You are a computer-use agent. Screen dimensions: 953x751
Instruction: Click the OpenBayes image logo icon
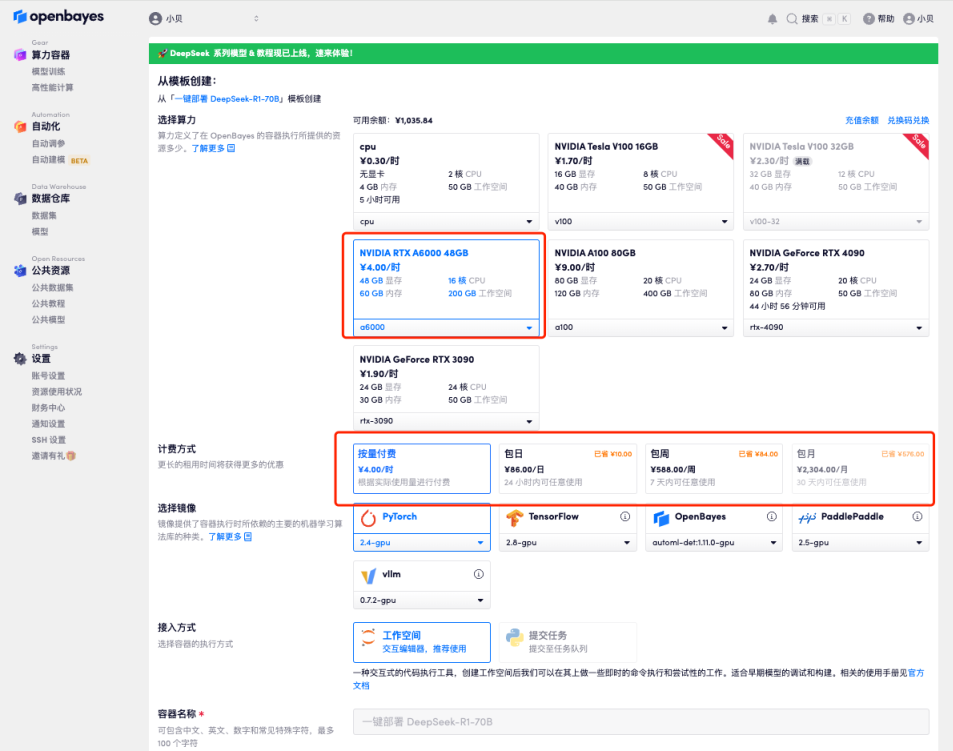click(661, 518)
